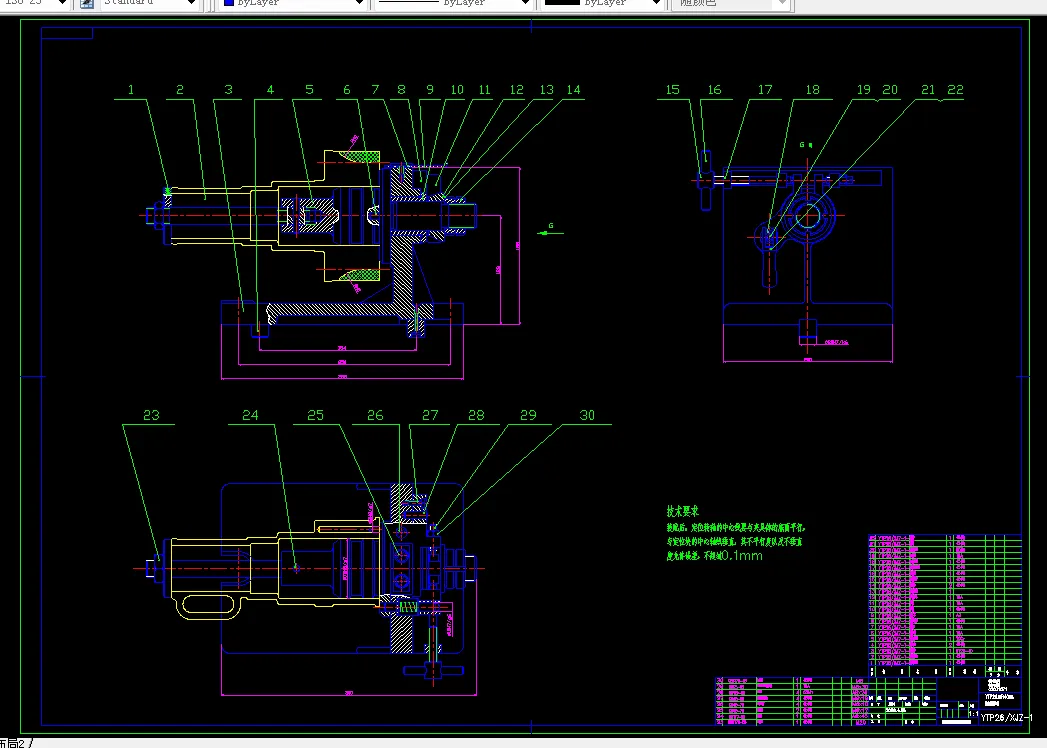Click the 0.1mm tolerance text
Image resolution: width=1047 pixels, height=748 pixels.
click(x=742, y=556)
